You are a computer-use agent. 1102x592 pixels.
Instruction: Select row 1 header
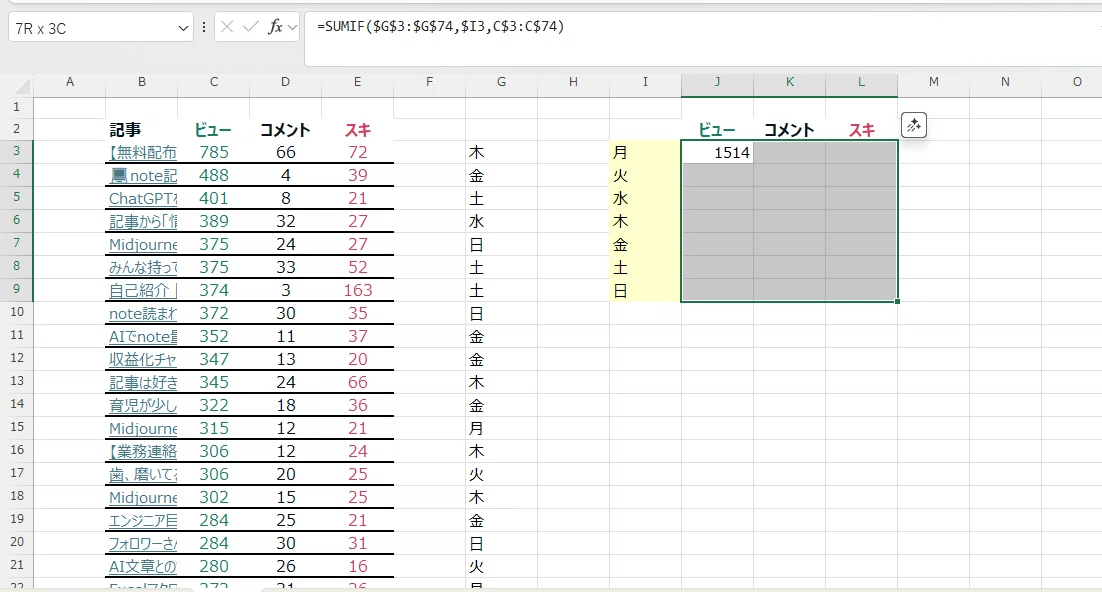[17, 107]
